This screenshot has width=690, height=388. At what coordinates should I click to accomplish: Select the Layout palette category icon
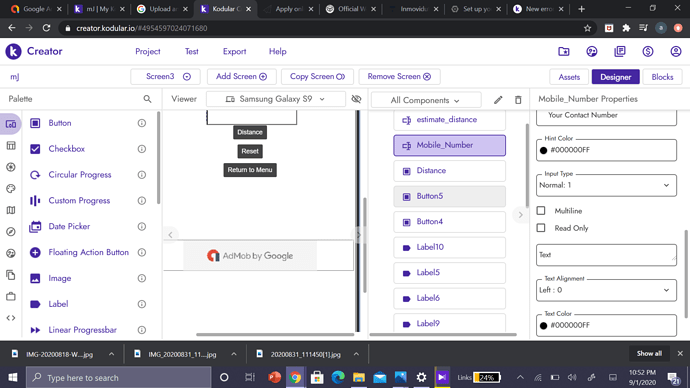11,146
